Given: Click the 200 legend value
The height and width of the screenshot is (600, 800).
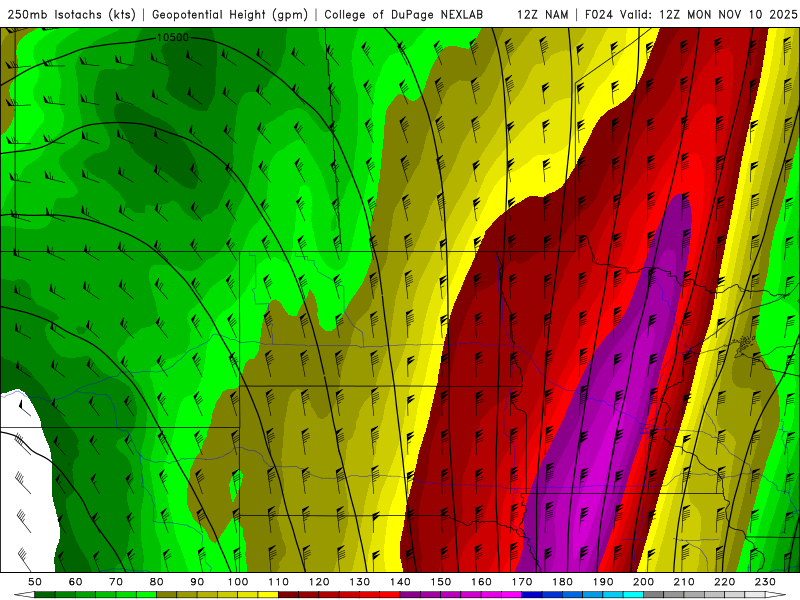Looking at the screenshot, I should pyautogui.click(x=643, y=582).
